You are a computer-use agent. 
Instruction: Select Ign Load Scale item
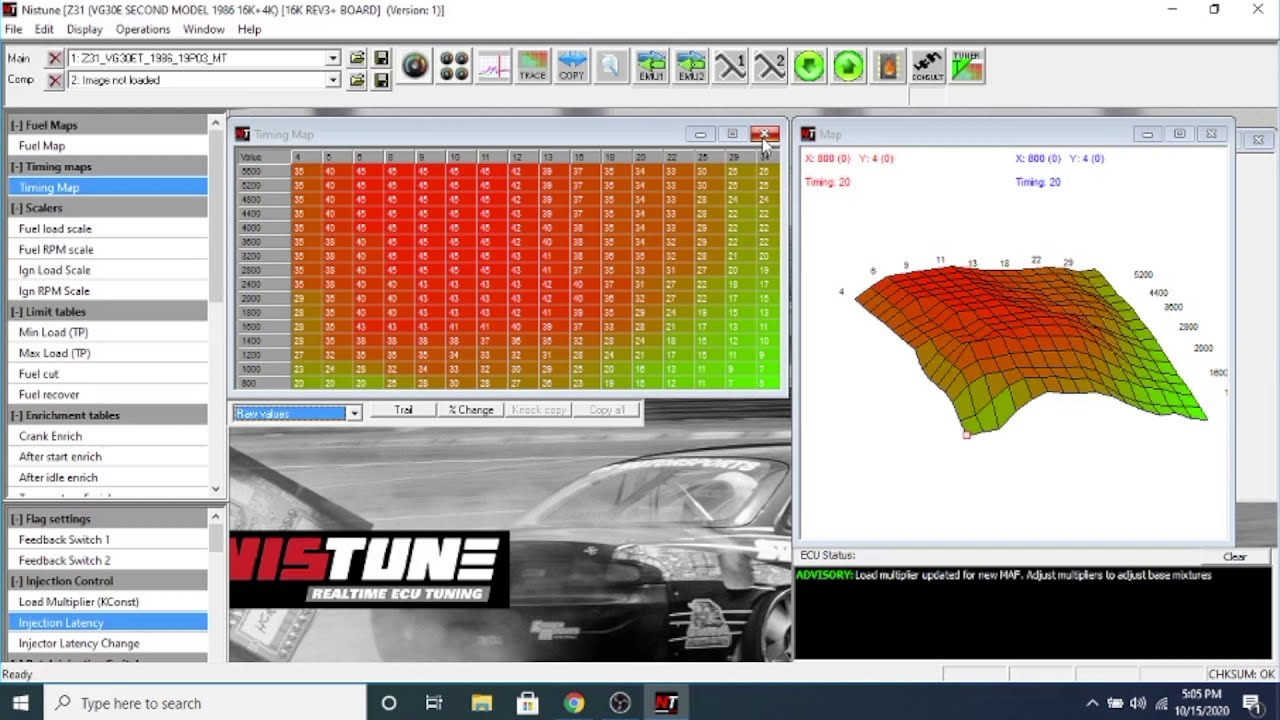pos(108,270)
